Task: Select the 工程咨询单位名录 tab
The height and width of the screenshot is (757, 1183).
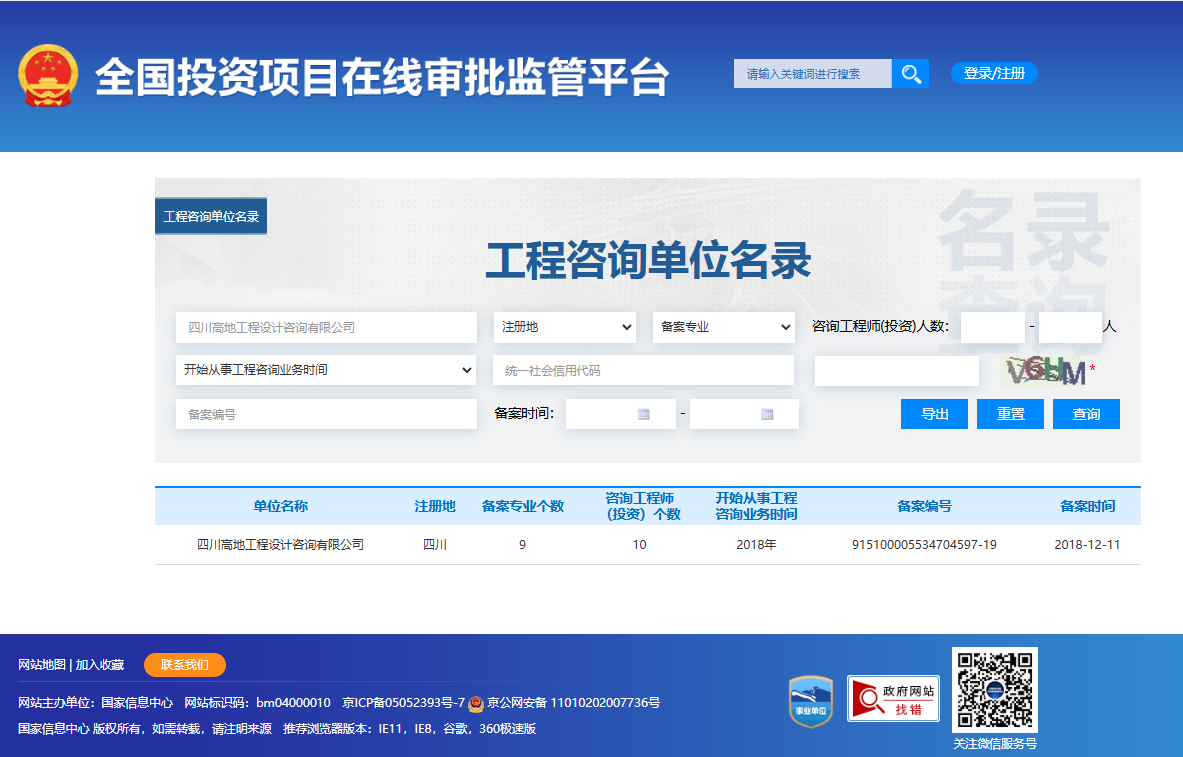Action: (x=211, y=217)
